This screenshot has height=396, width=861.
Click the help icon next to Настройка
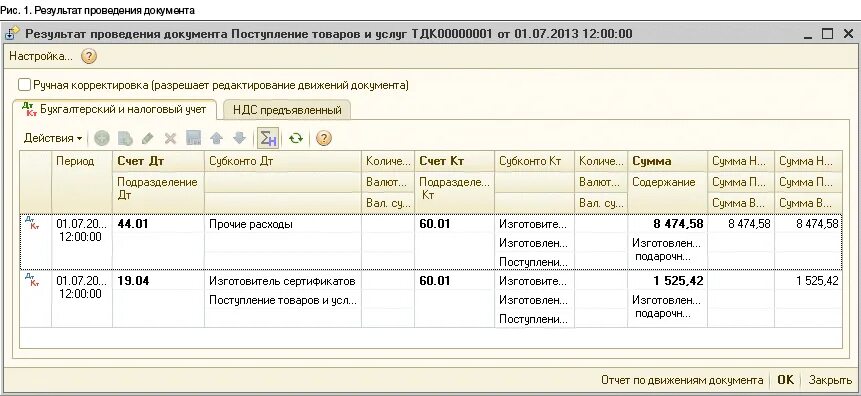coord(89,56)
